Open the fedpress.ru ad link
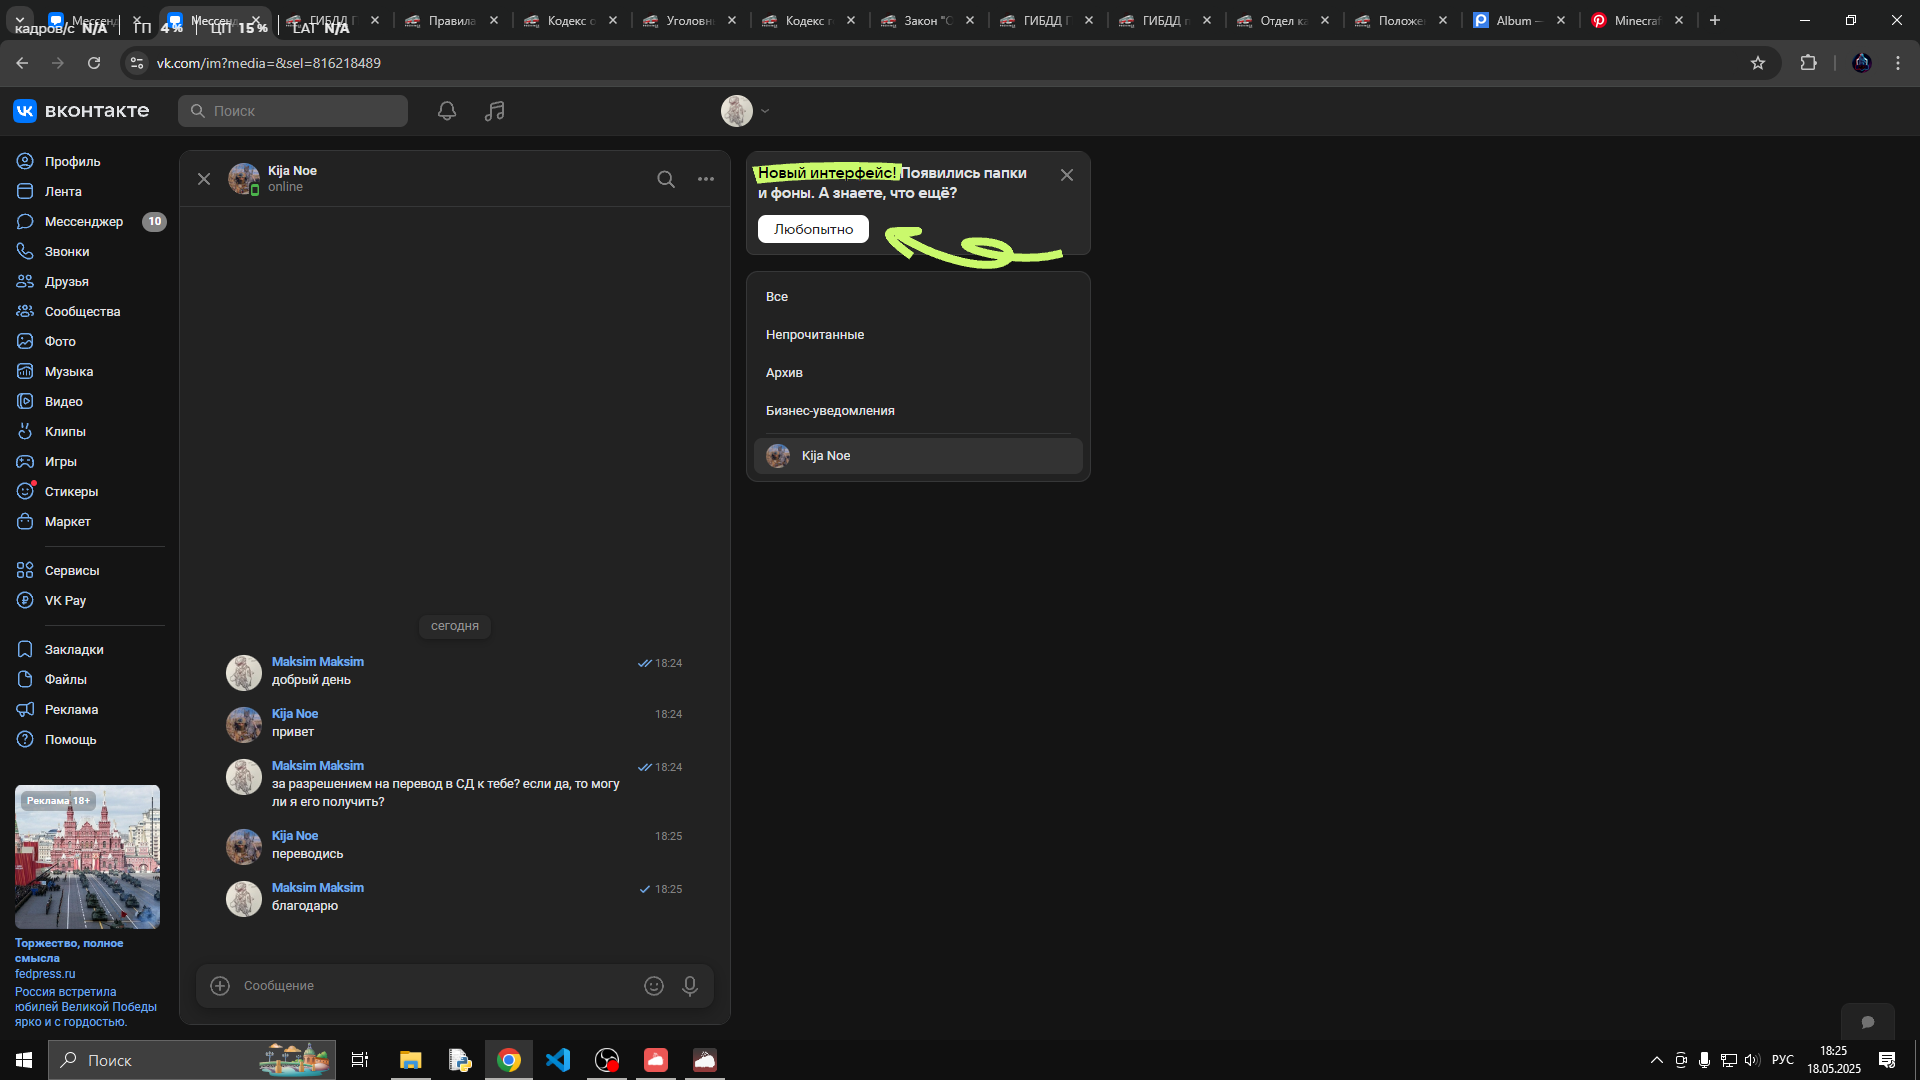1920x1080 pixels. pyautogui.click(x=45, y=974)
